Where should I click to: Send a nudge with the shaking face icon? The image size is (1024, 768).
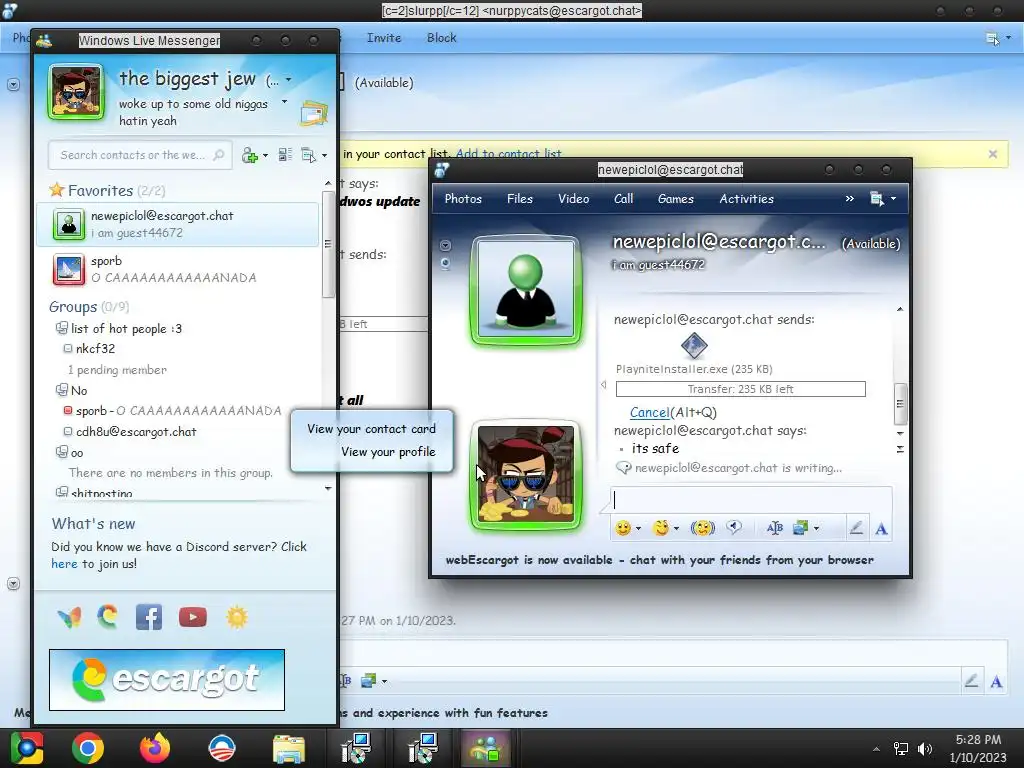(x=703, y=528)
